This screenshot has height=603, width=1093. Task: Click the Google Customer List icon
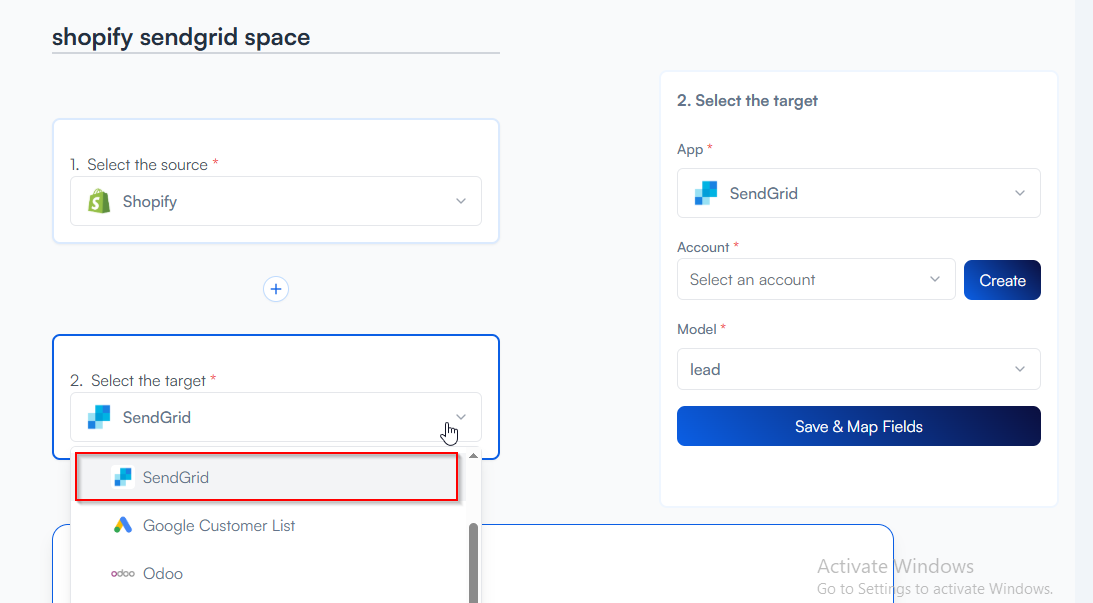click(122, 525)
